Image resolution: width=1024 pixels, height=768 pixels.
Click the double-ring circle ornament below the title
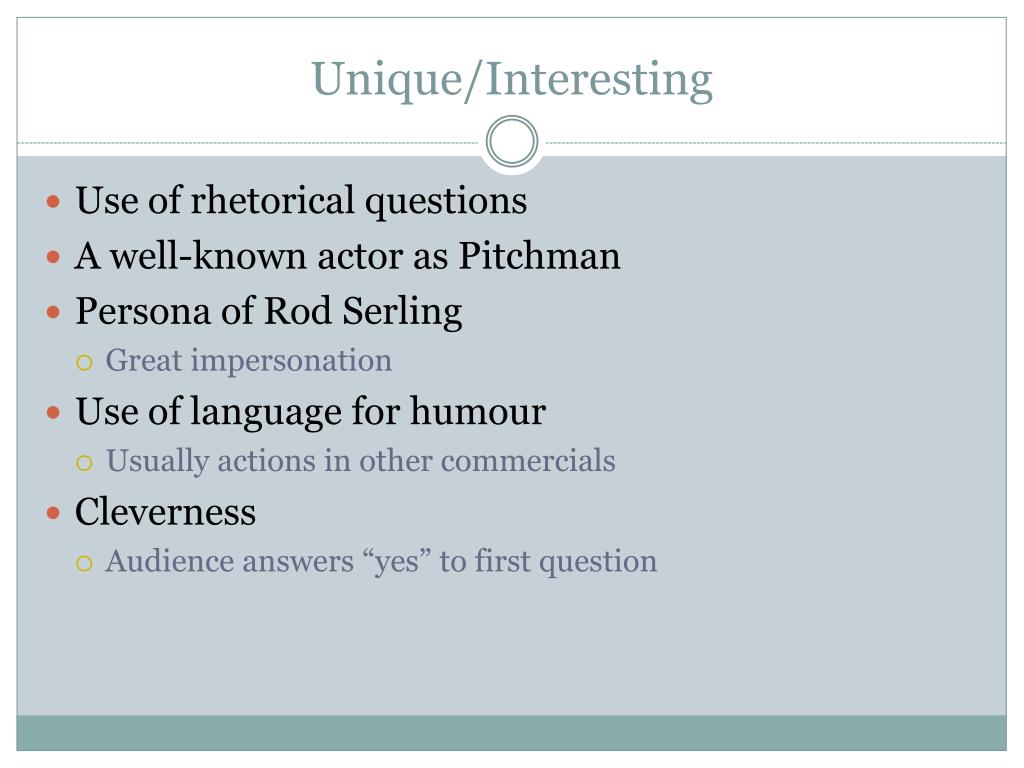pos(512,141)
